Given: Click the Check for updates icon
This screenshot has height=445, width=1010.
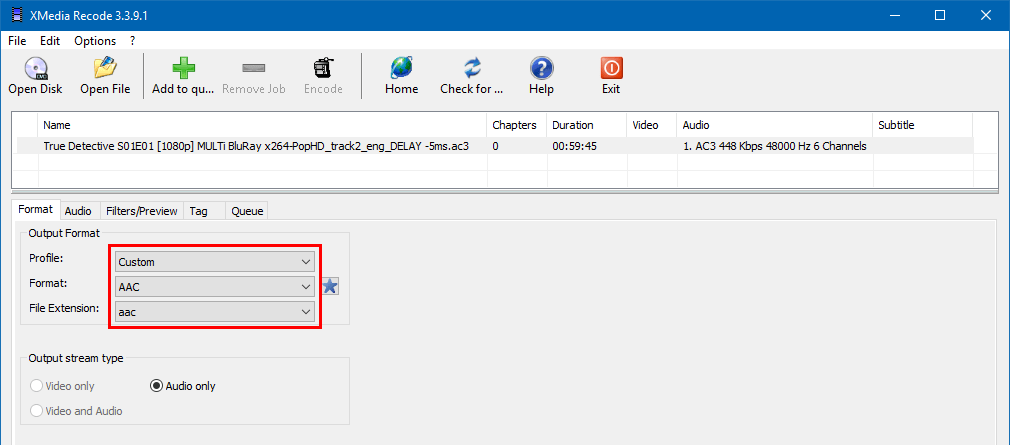Looking at the screenshot, I should pos(472,68).
